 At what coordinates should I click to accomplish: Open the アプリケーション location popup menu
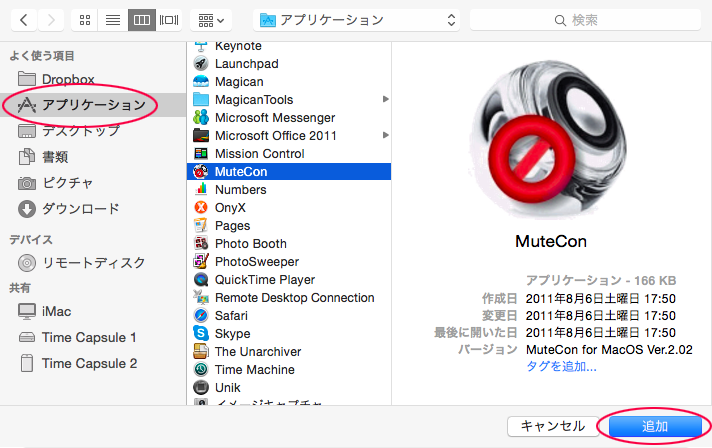pos(356,20)
